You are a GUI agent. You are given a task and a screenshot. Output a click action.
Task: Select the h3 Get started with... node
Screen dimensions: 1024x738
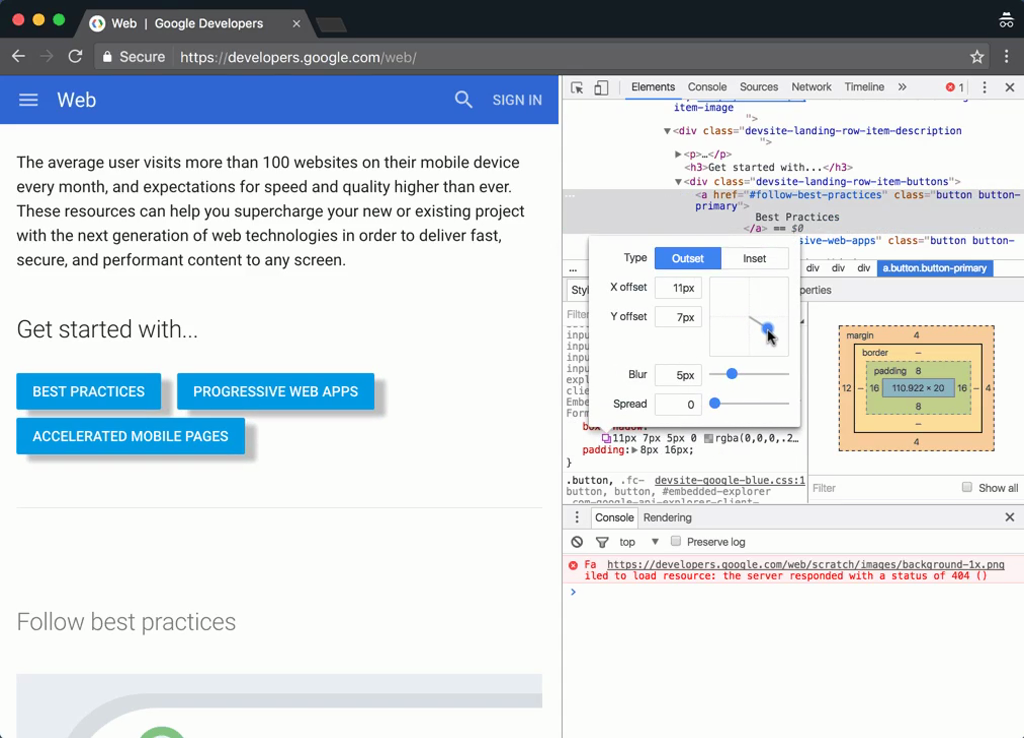[x=768, y=167]
